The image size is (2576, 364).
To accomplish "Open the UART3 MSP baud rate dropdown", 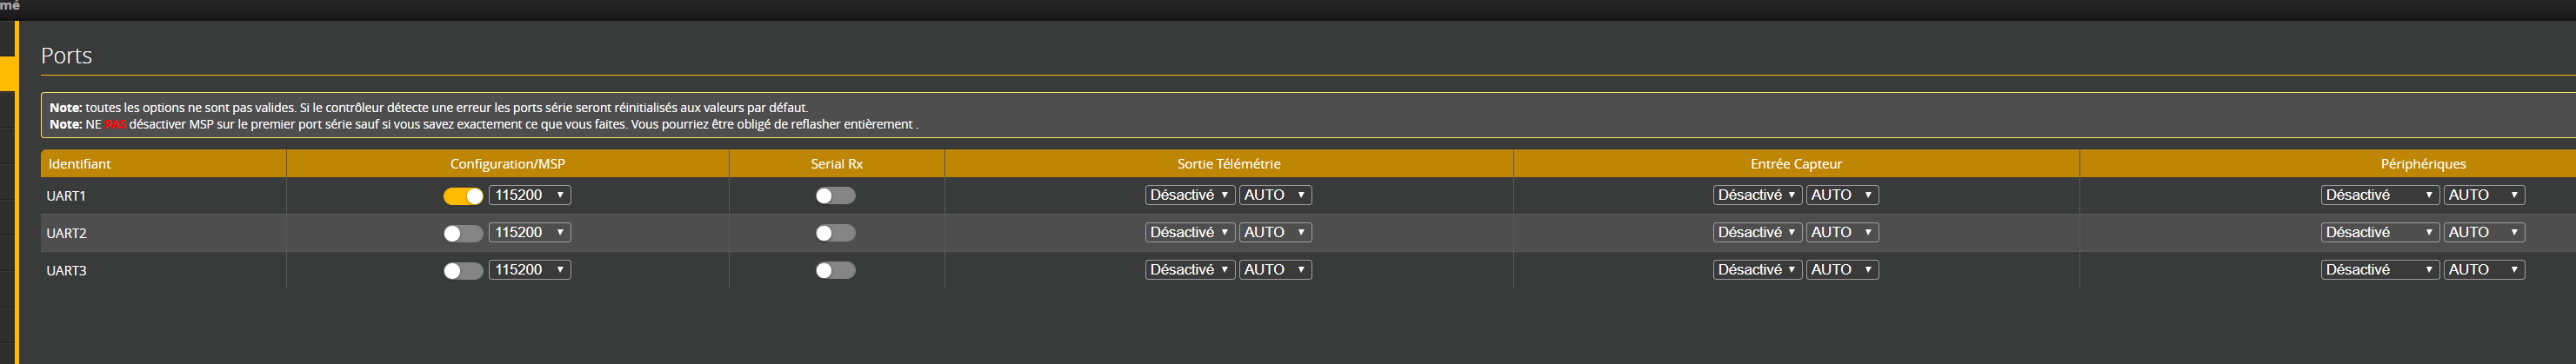I will 529,270.
